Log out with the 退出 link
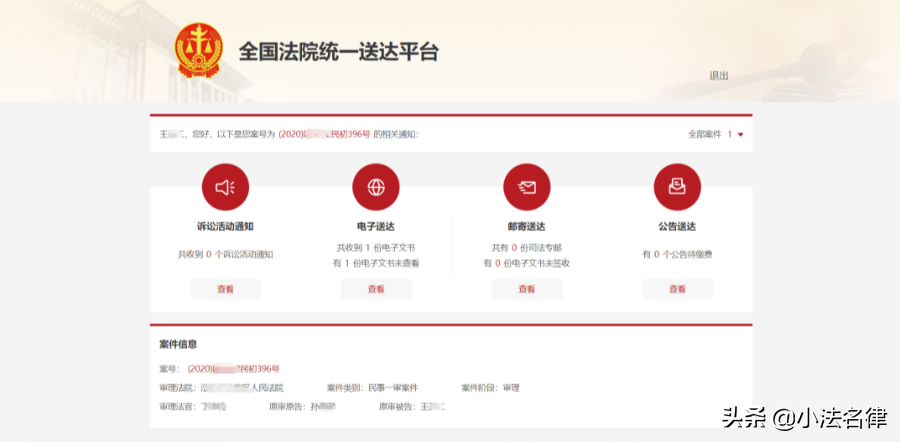 tap(719, 75)
